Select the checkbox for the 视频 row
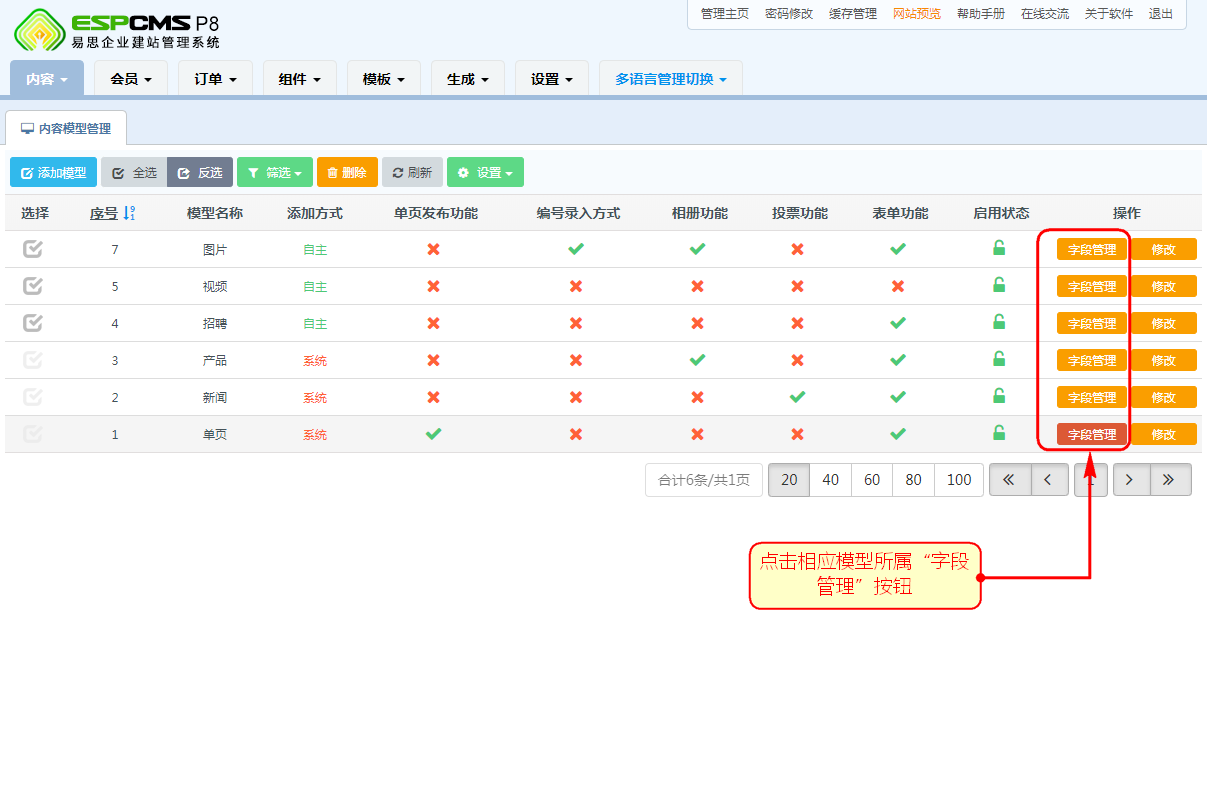Viewport: 1207px width, 808px height. pyautogui.click(x=33, y=286)
